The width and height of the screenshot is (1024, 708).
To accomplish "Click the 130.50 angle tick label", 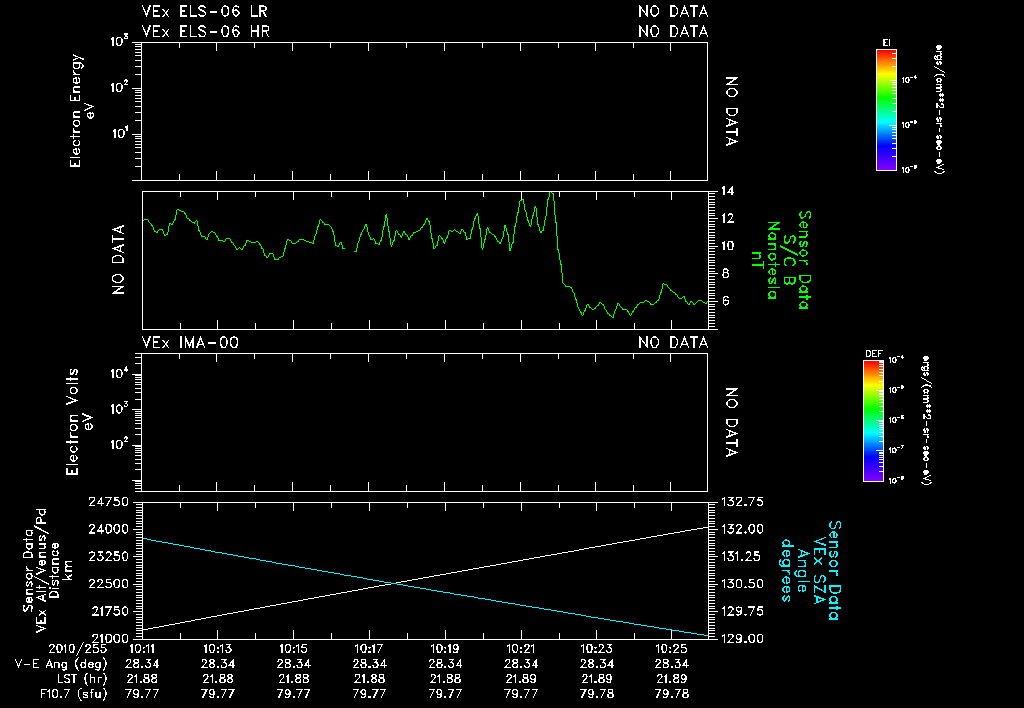I will (x=743, y=584).
